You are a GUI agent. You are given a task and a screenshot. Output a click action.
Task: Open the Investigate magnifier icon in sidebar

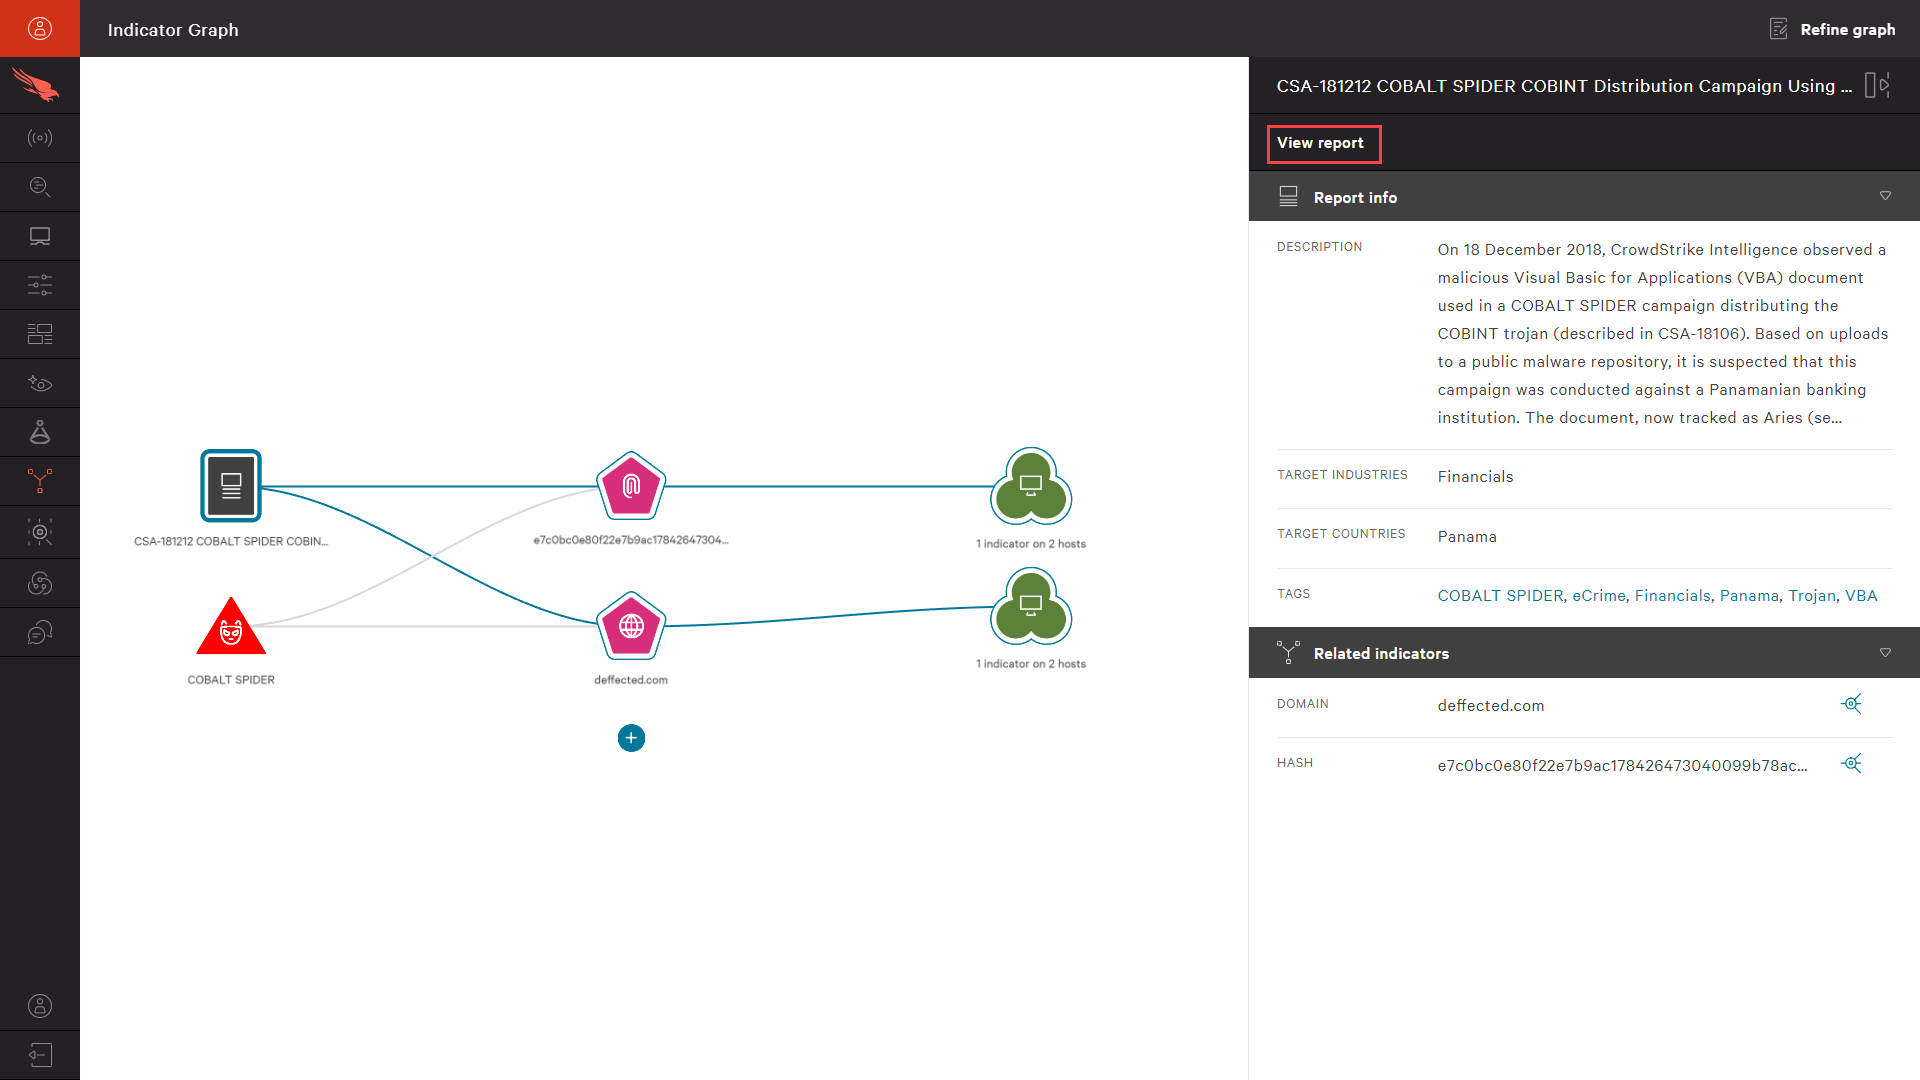click(x=40, y=187)
